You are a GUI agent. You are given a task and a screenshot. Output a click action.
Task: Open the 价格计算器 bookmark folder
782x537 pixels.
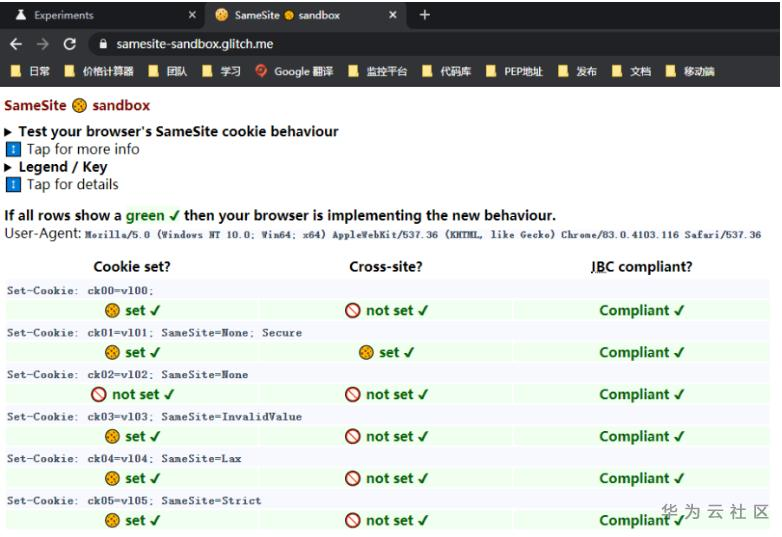click(99, 71)
